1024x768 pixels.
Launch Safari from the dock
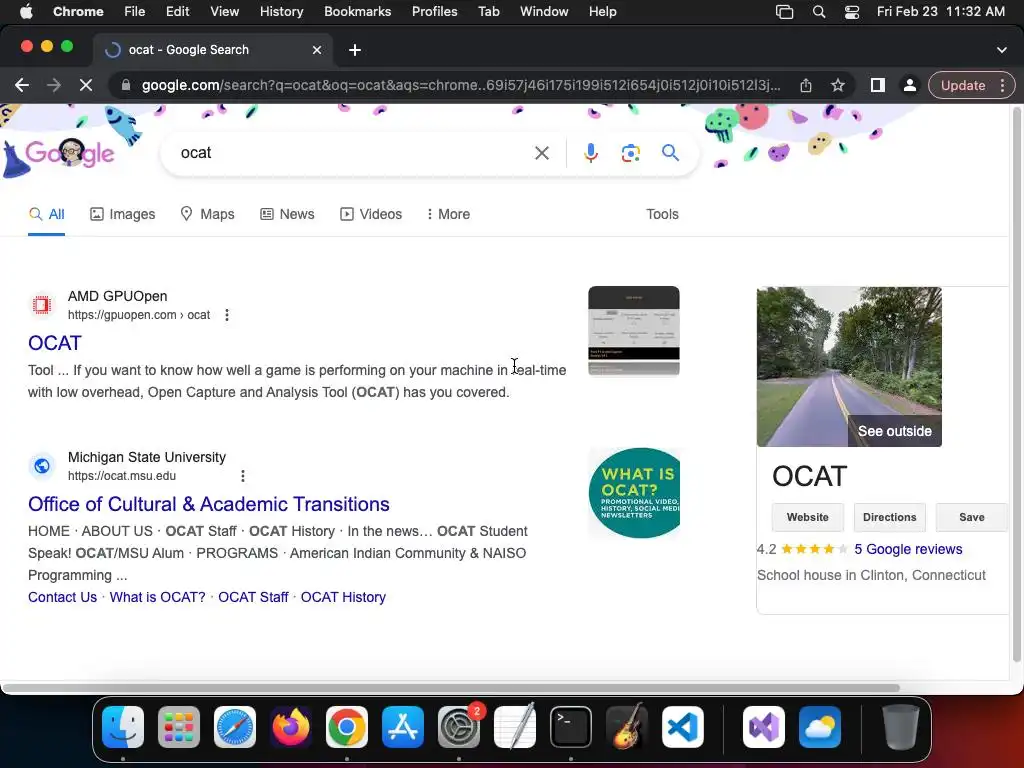(235, 727)
